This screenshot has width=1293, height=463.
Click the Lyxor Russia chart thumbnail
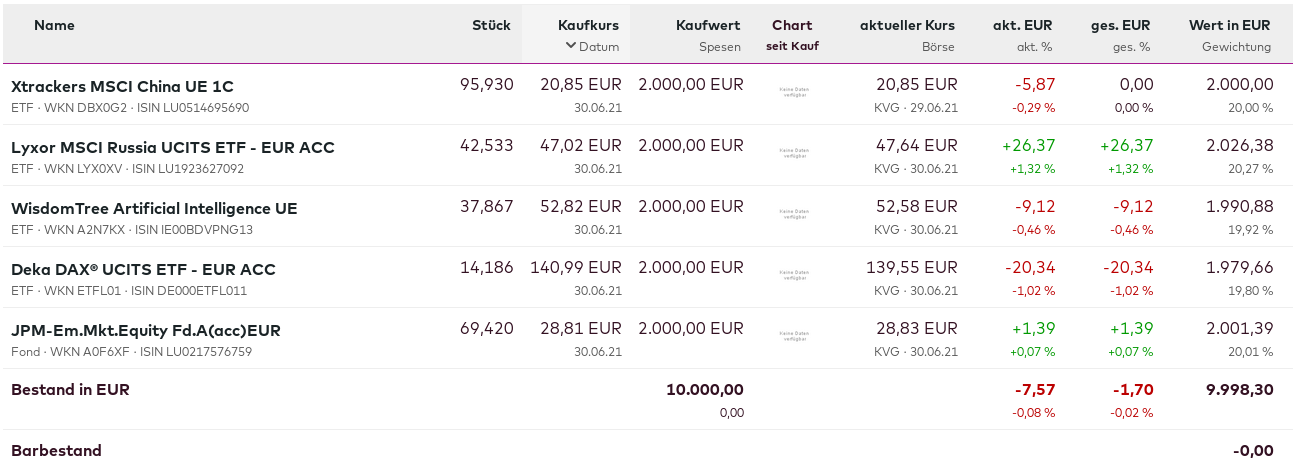tap(794, 153)
